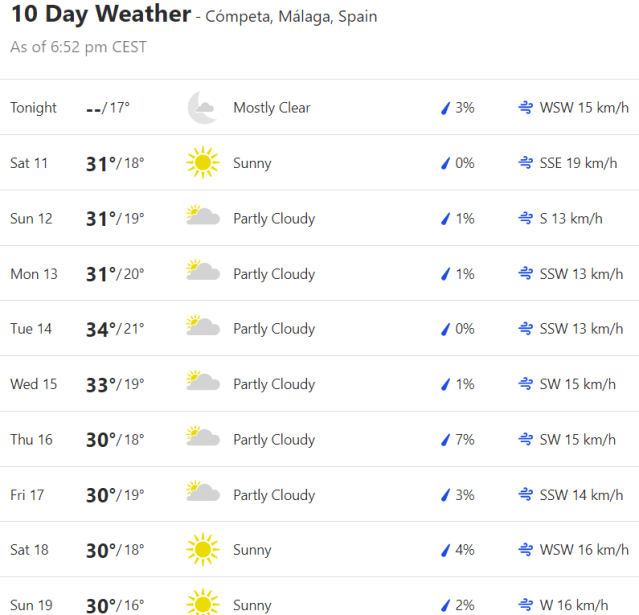Click the SSW 14 km/h wind text
The image size is (639, 615).
pos(581,494)
